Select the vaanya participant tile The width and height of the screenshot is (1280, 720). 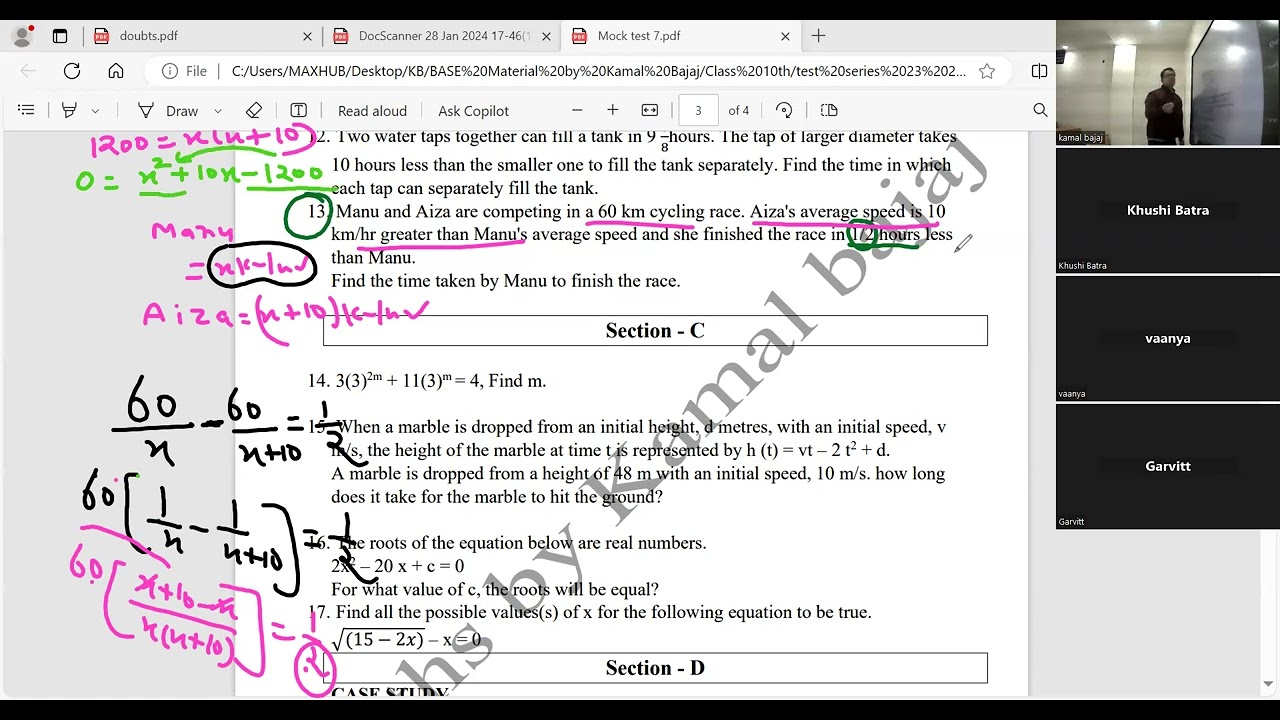1168,338
